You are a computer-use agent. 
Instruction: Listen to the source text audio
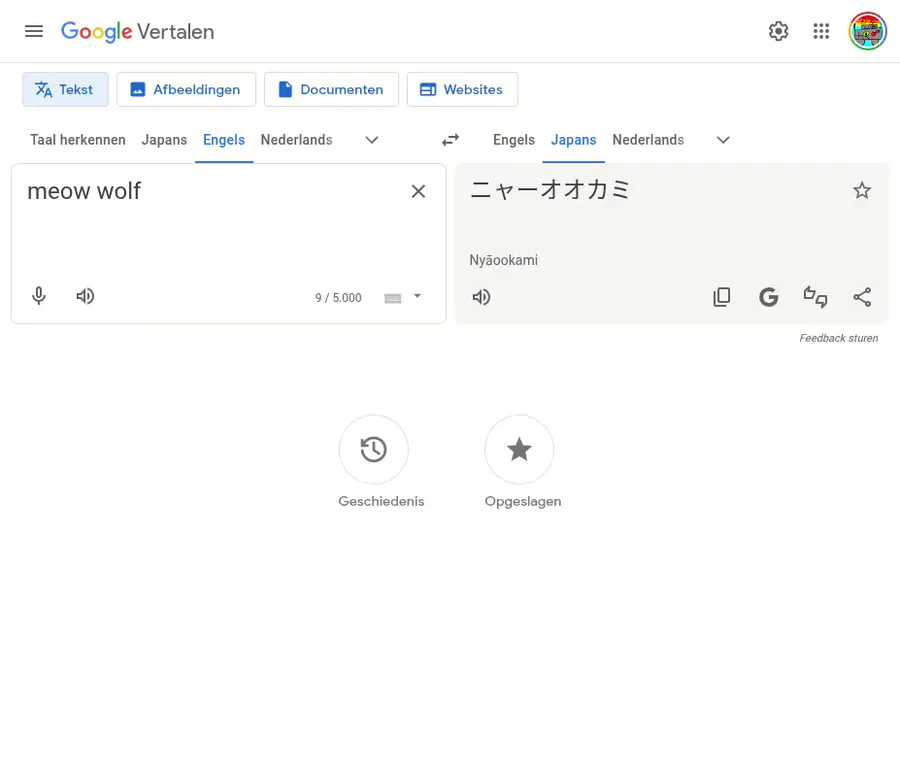[x=85, y=296]
